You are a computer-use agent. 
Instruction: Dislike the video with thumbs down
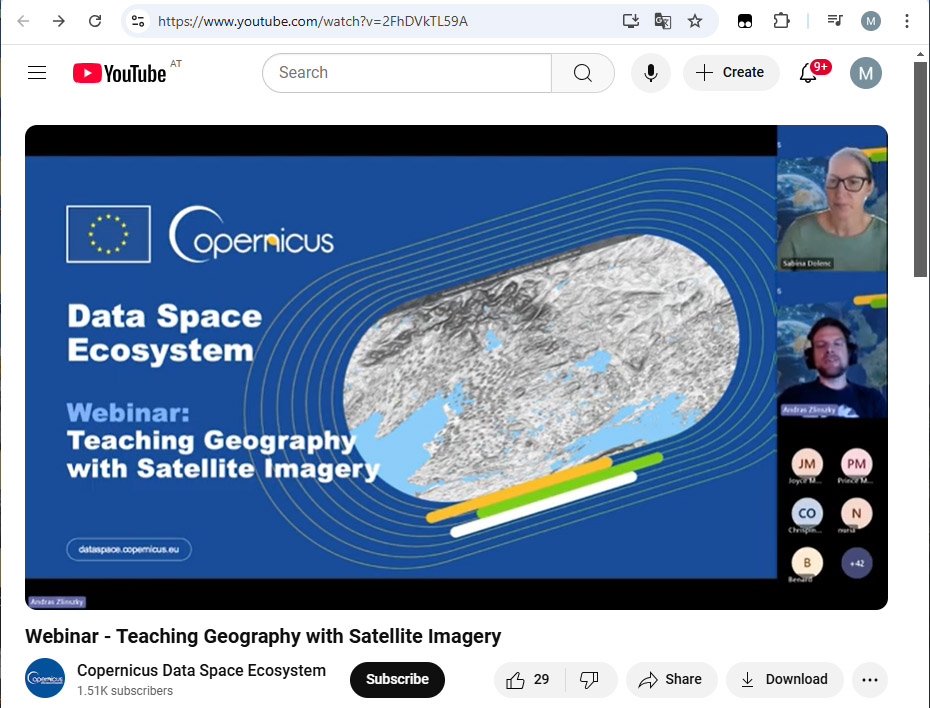click(590, 680)
